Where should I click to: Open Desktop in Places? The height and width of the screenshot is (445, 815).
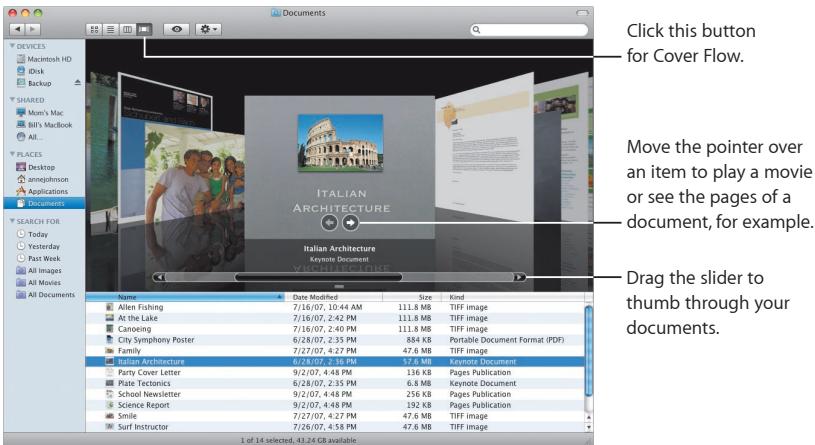pos(35,167)
